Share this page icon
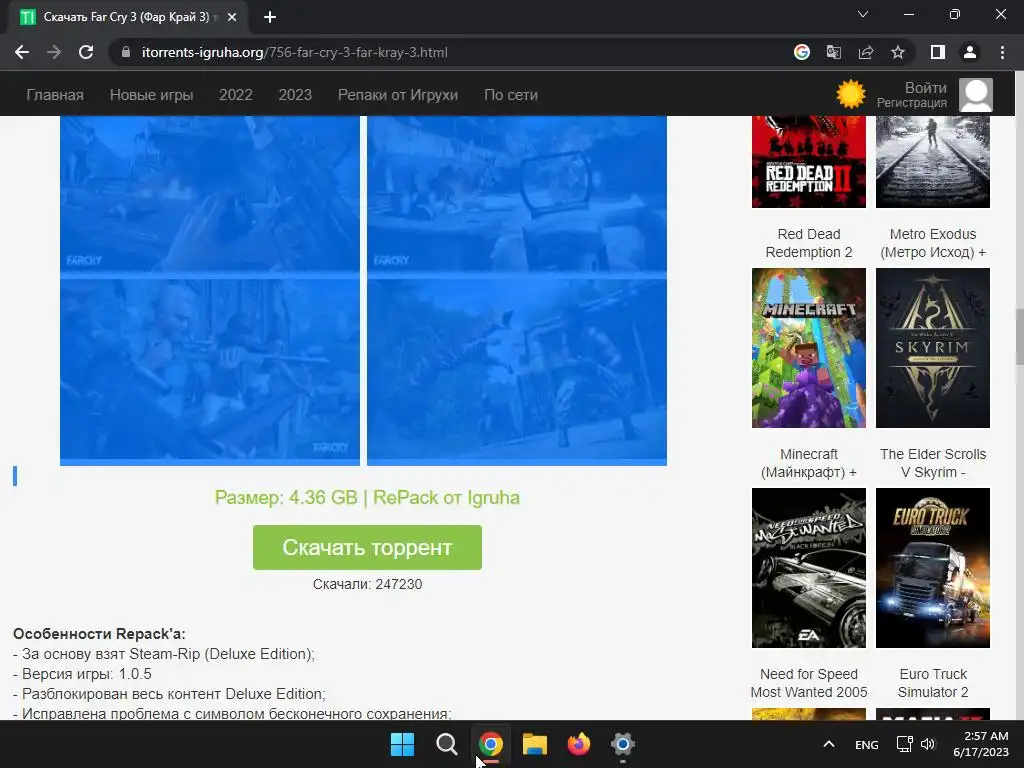1024x768 pixels. coord(866,52)
